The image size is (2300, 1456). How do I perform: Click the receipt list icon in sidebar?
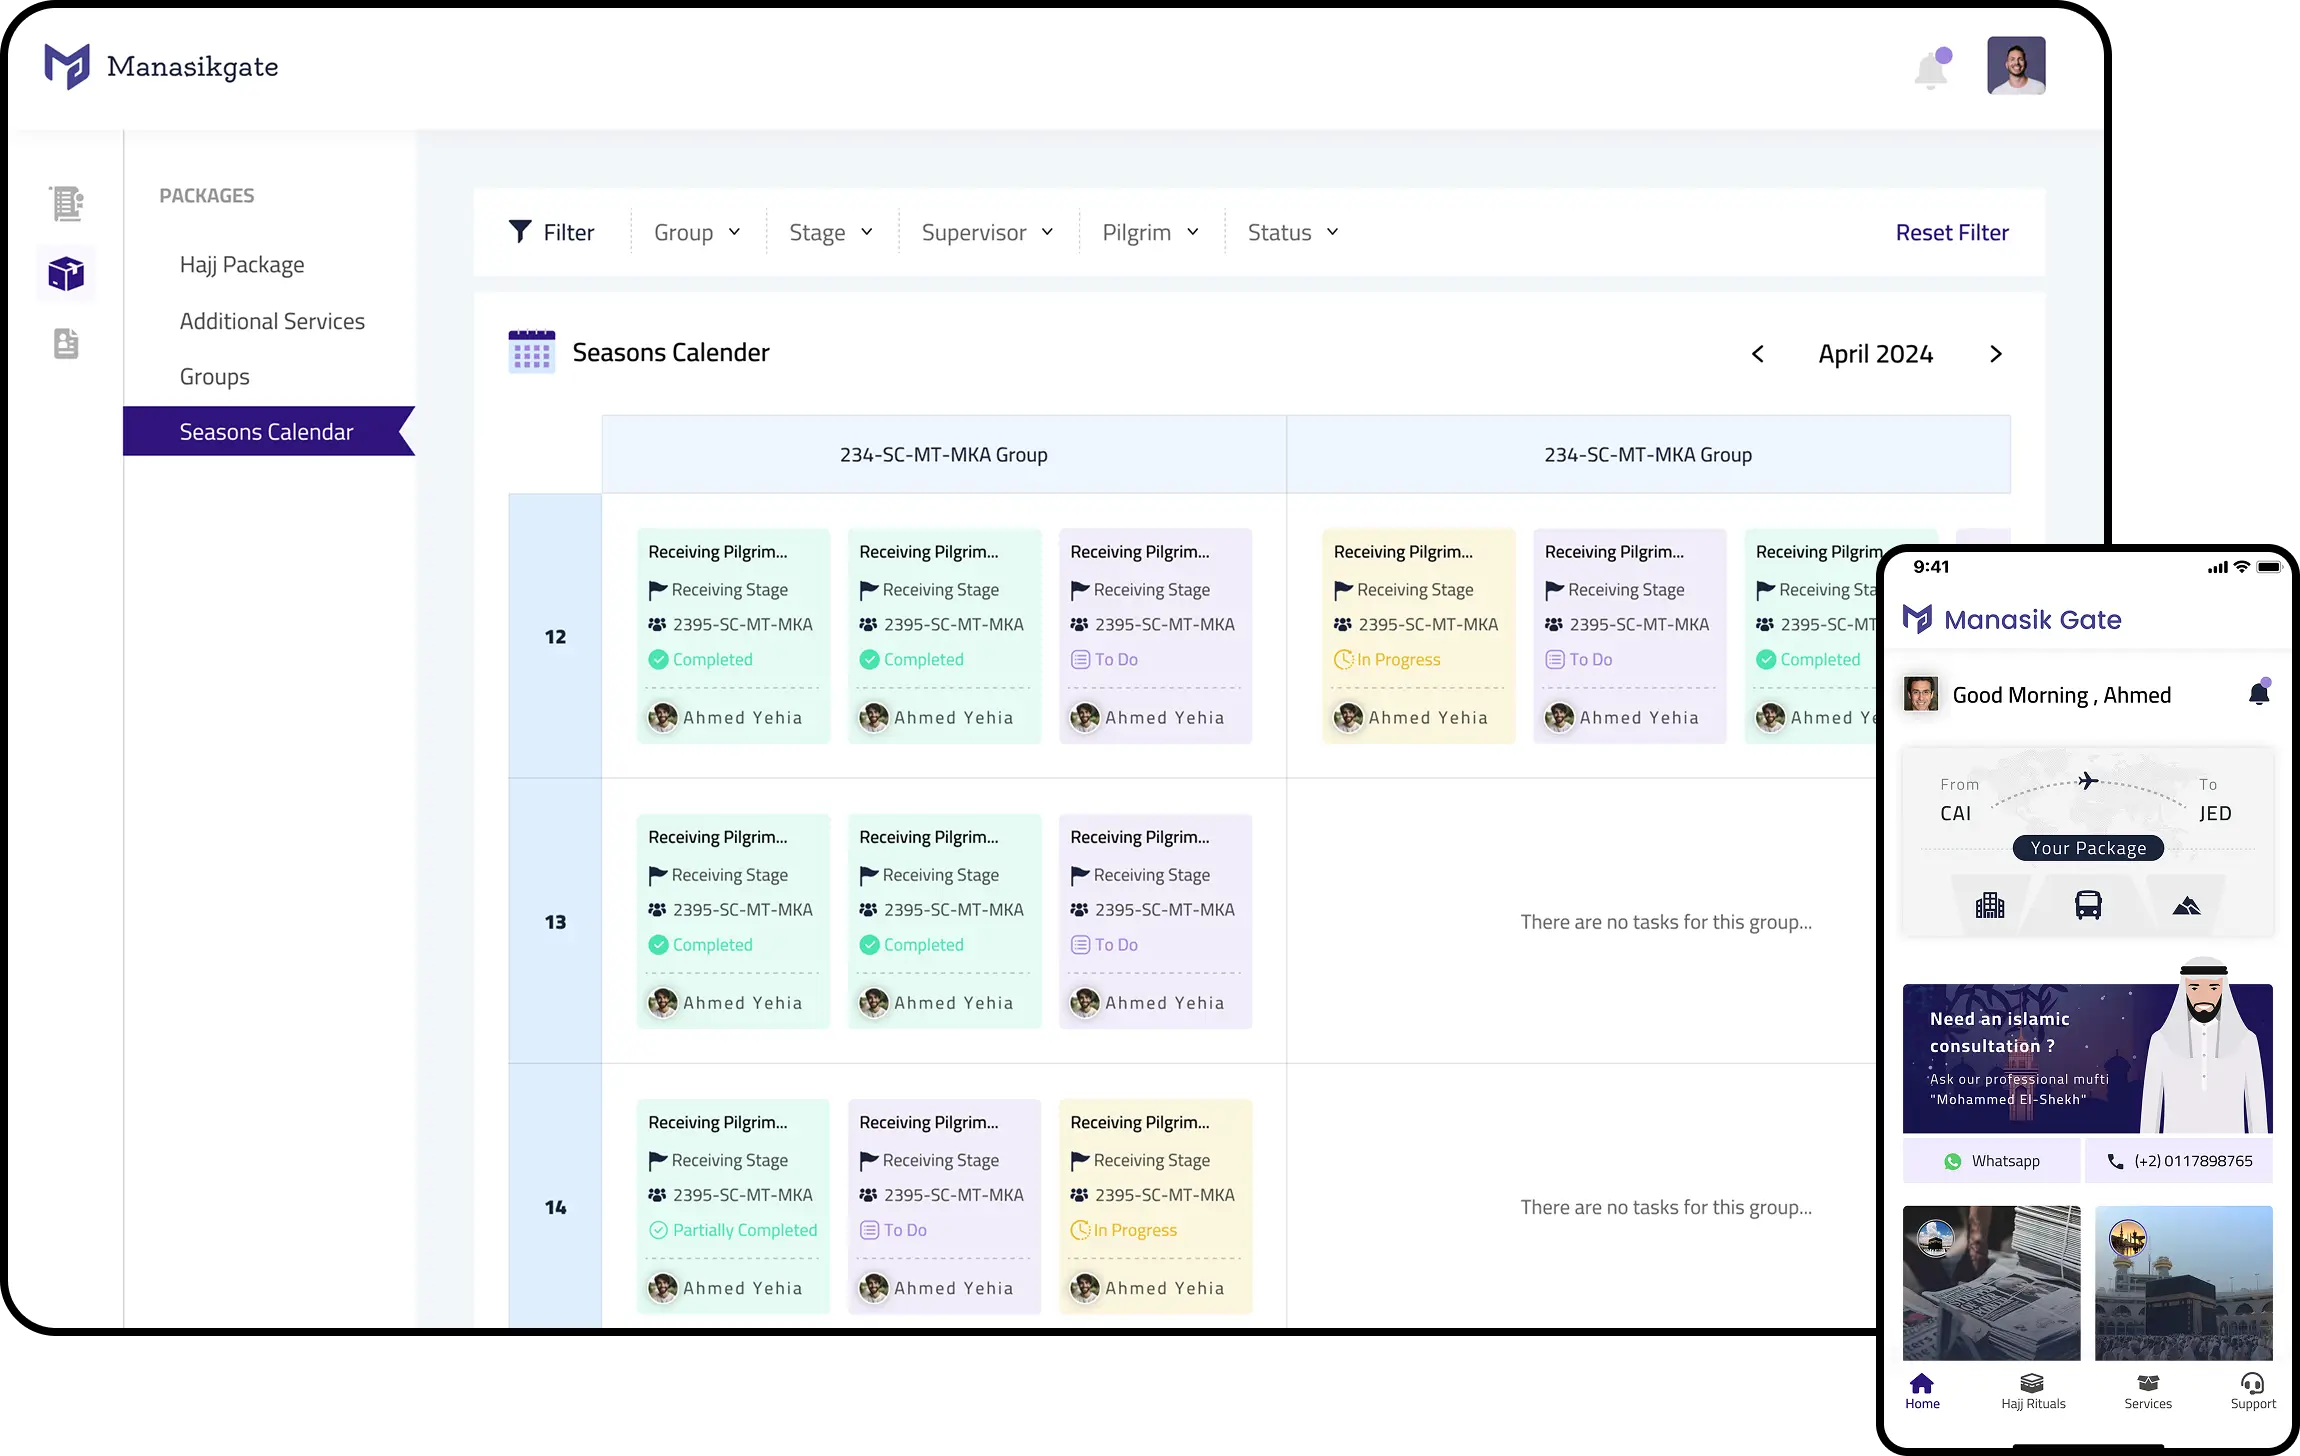(x=66, y=203)
